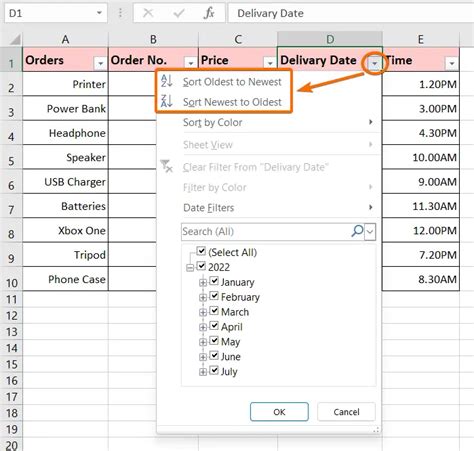Click the Printer cell
This screenshot has height=451, width=474.
[65, 84]
